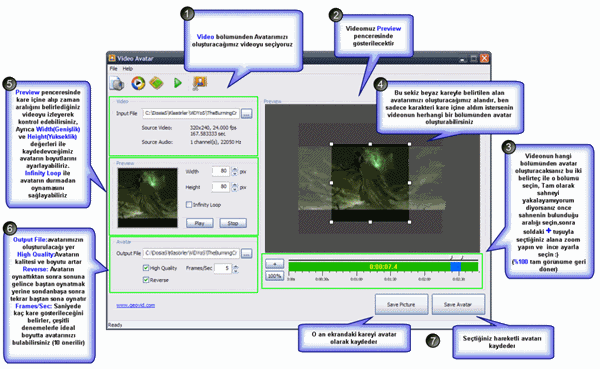The image size is (600, 369).
Task: Click the Height value field
Action: [221, 187]
